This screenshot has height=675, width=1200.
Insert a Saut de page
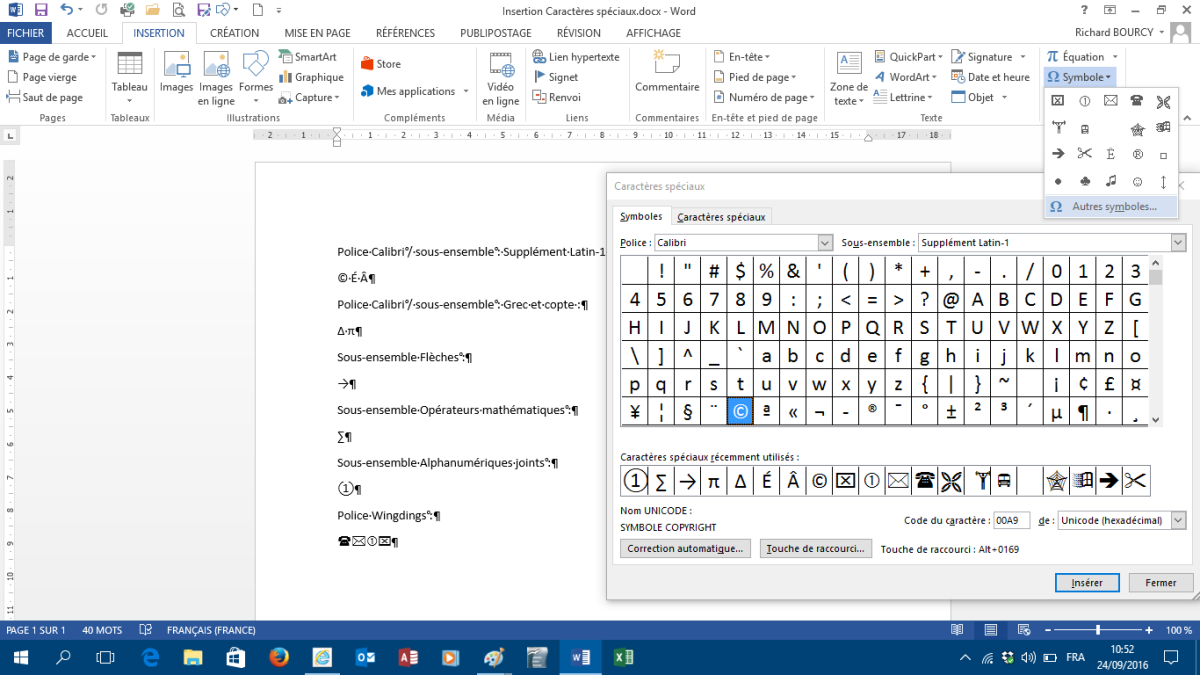pos(45,97)
